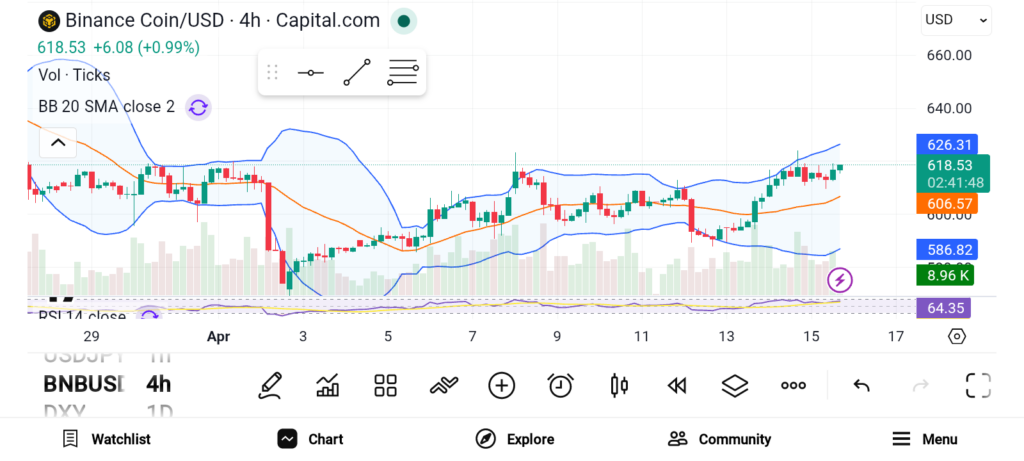1024x461 pixels.
Task: Open the Menu hamburger button
Action: (x=924, y=439)
